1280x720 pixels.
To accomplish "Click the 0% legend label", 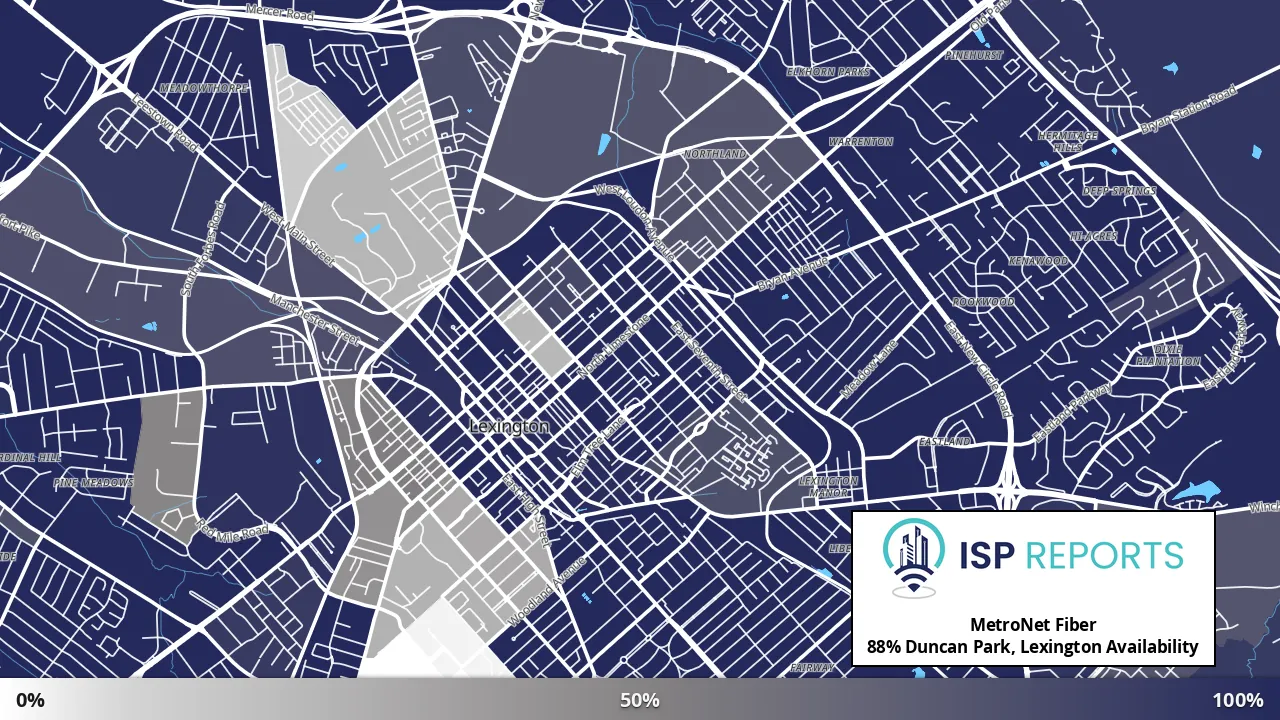I will pos(30,700).
